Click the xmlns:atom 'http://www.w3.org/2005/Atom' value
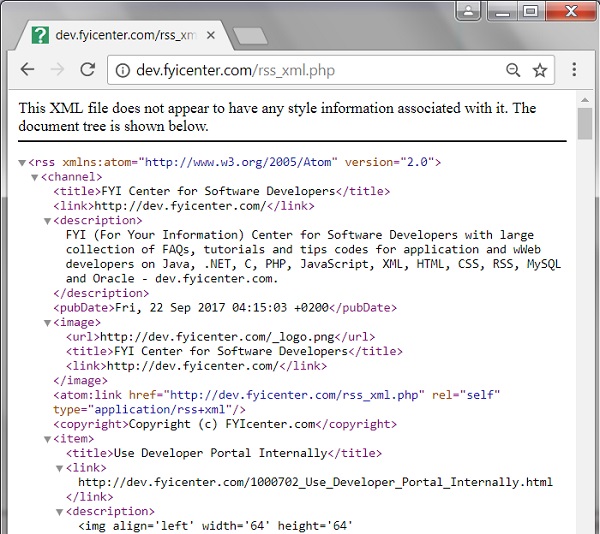This screenshot has width=600, height=534. pyautogui.click(x=238, y=163)
